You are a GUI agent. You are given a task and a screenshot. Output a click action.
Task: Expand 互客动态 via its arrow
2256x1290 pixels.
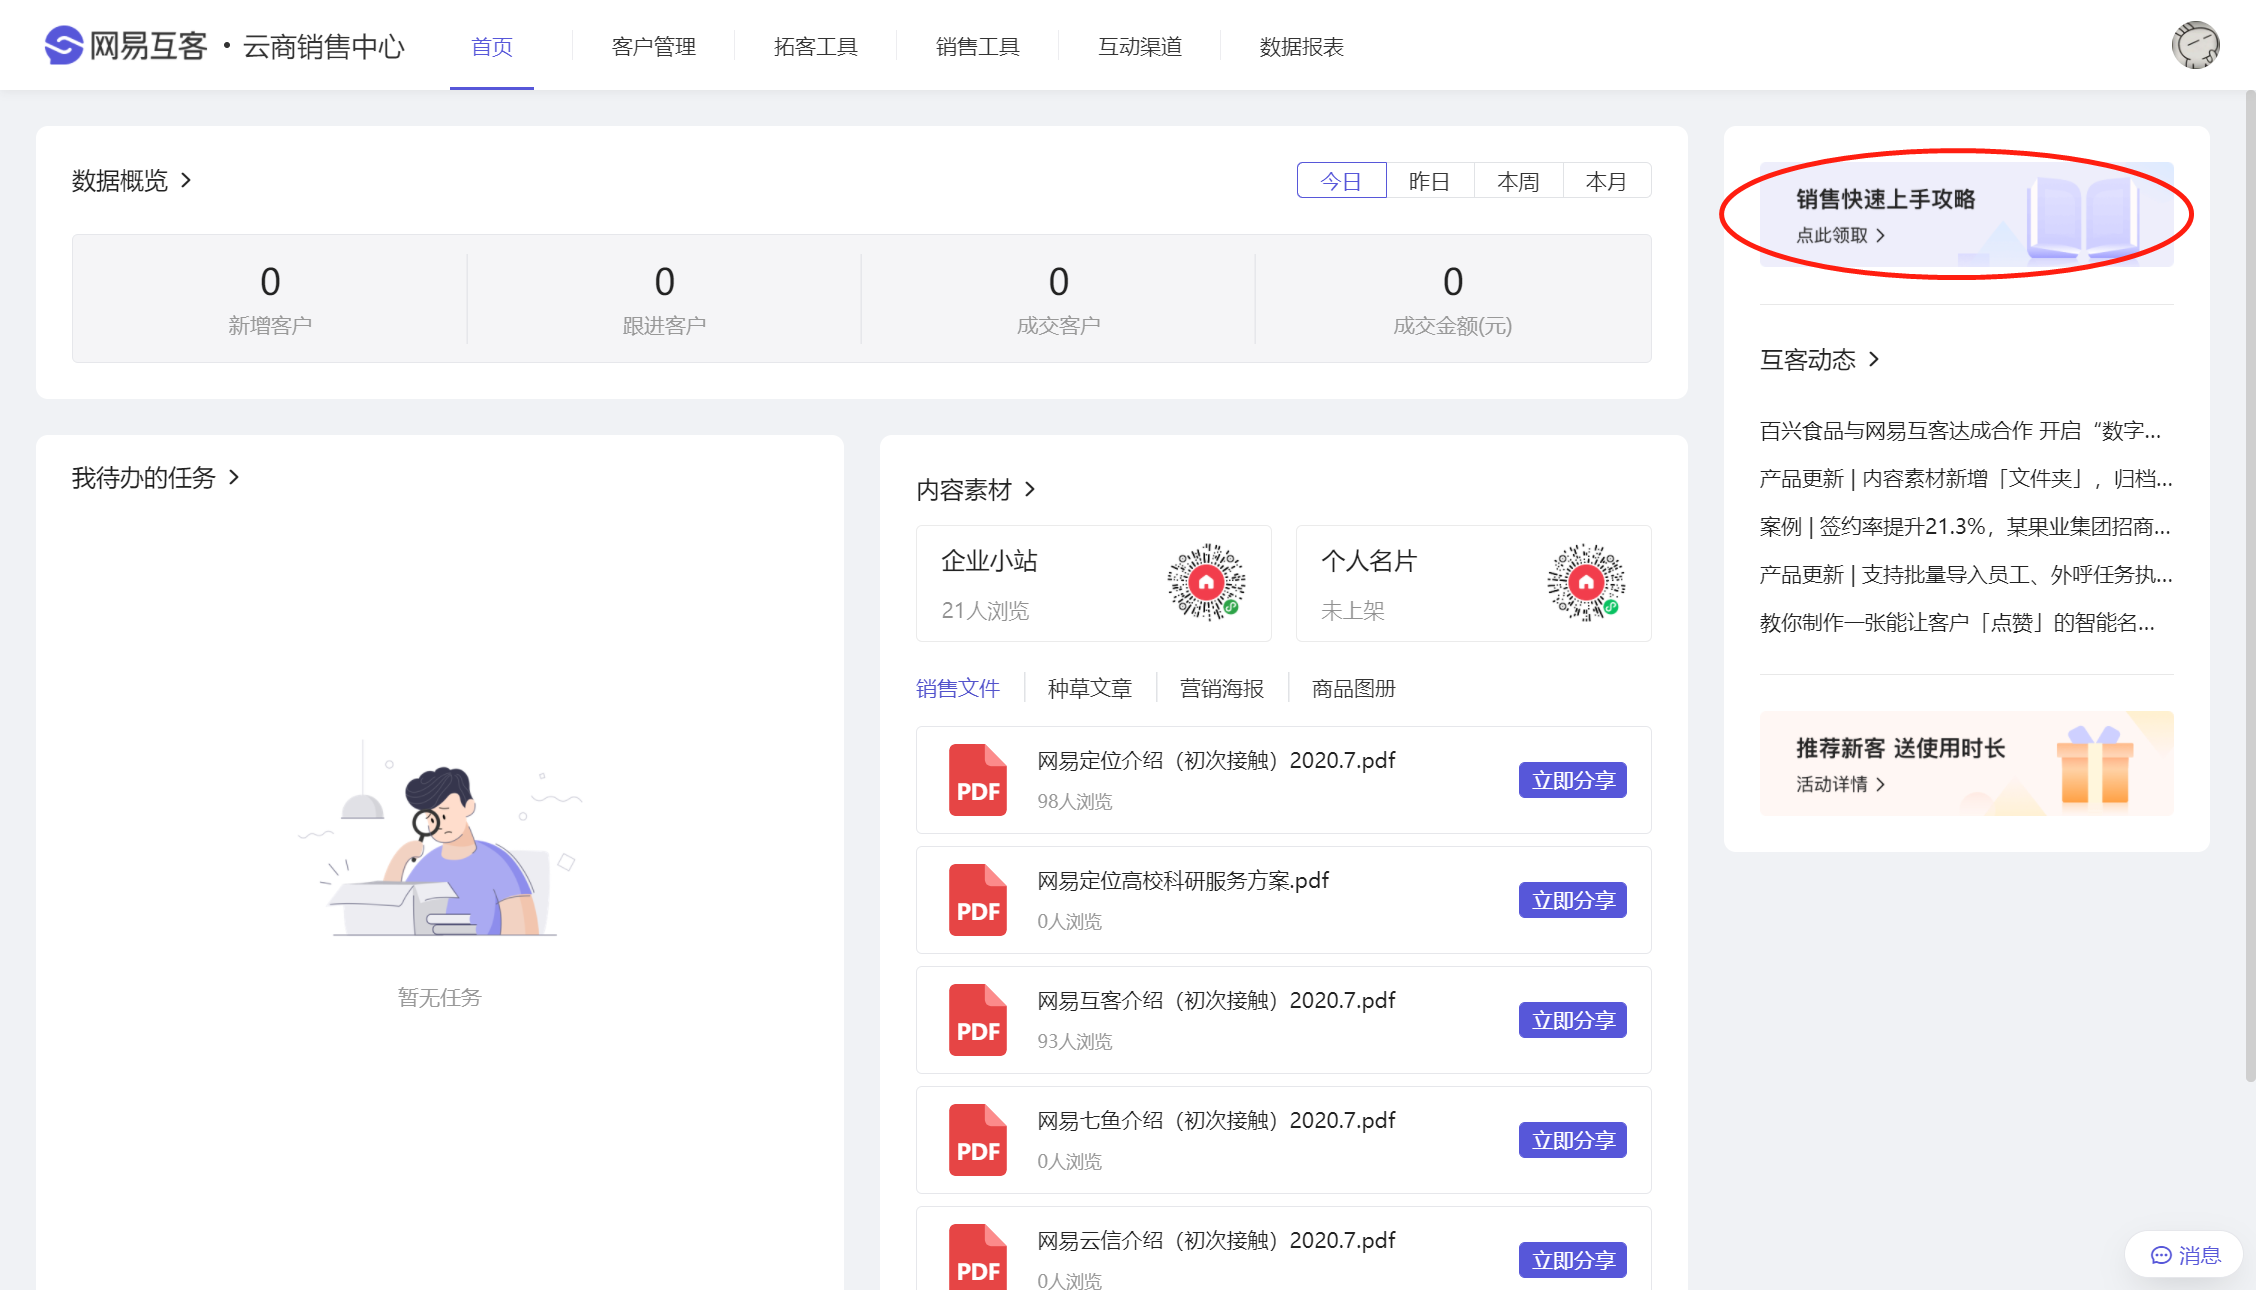point(1874,359)
